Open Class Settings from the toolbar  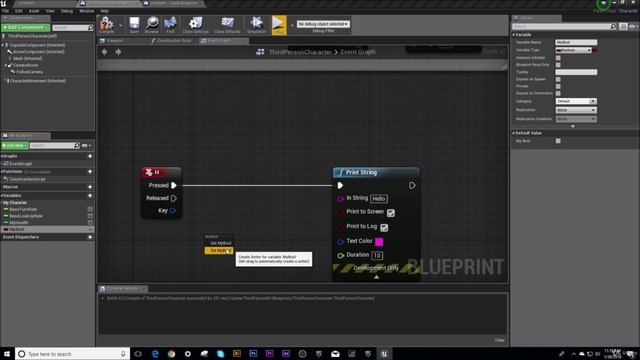click(x=196, y=24)
